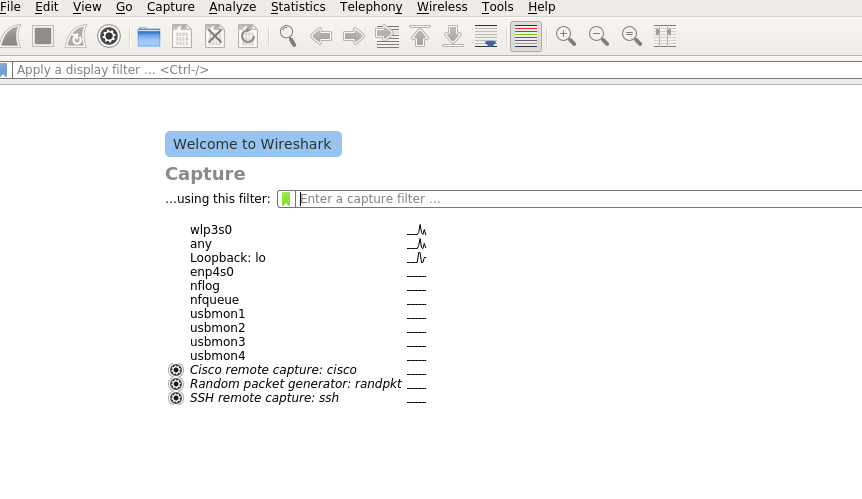862x499 pixels.
Task: Click into the display filter field
Action: pyautogui.click(x=430, y=70)
